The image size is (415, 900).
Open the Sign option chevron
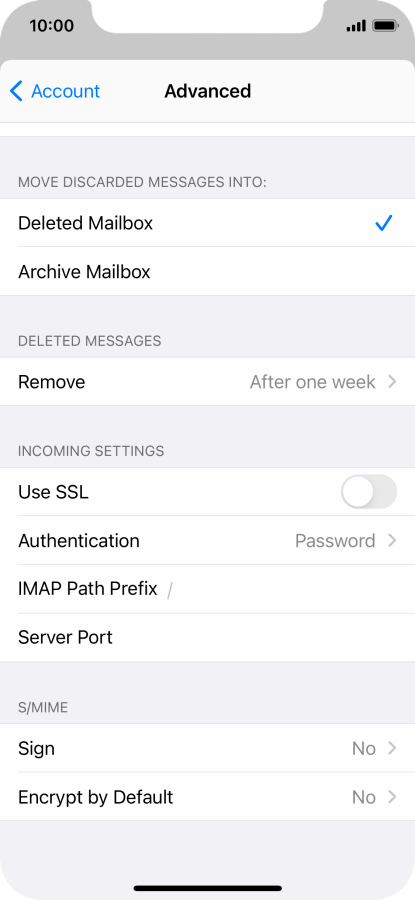click(x=392, y=748)
